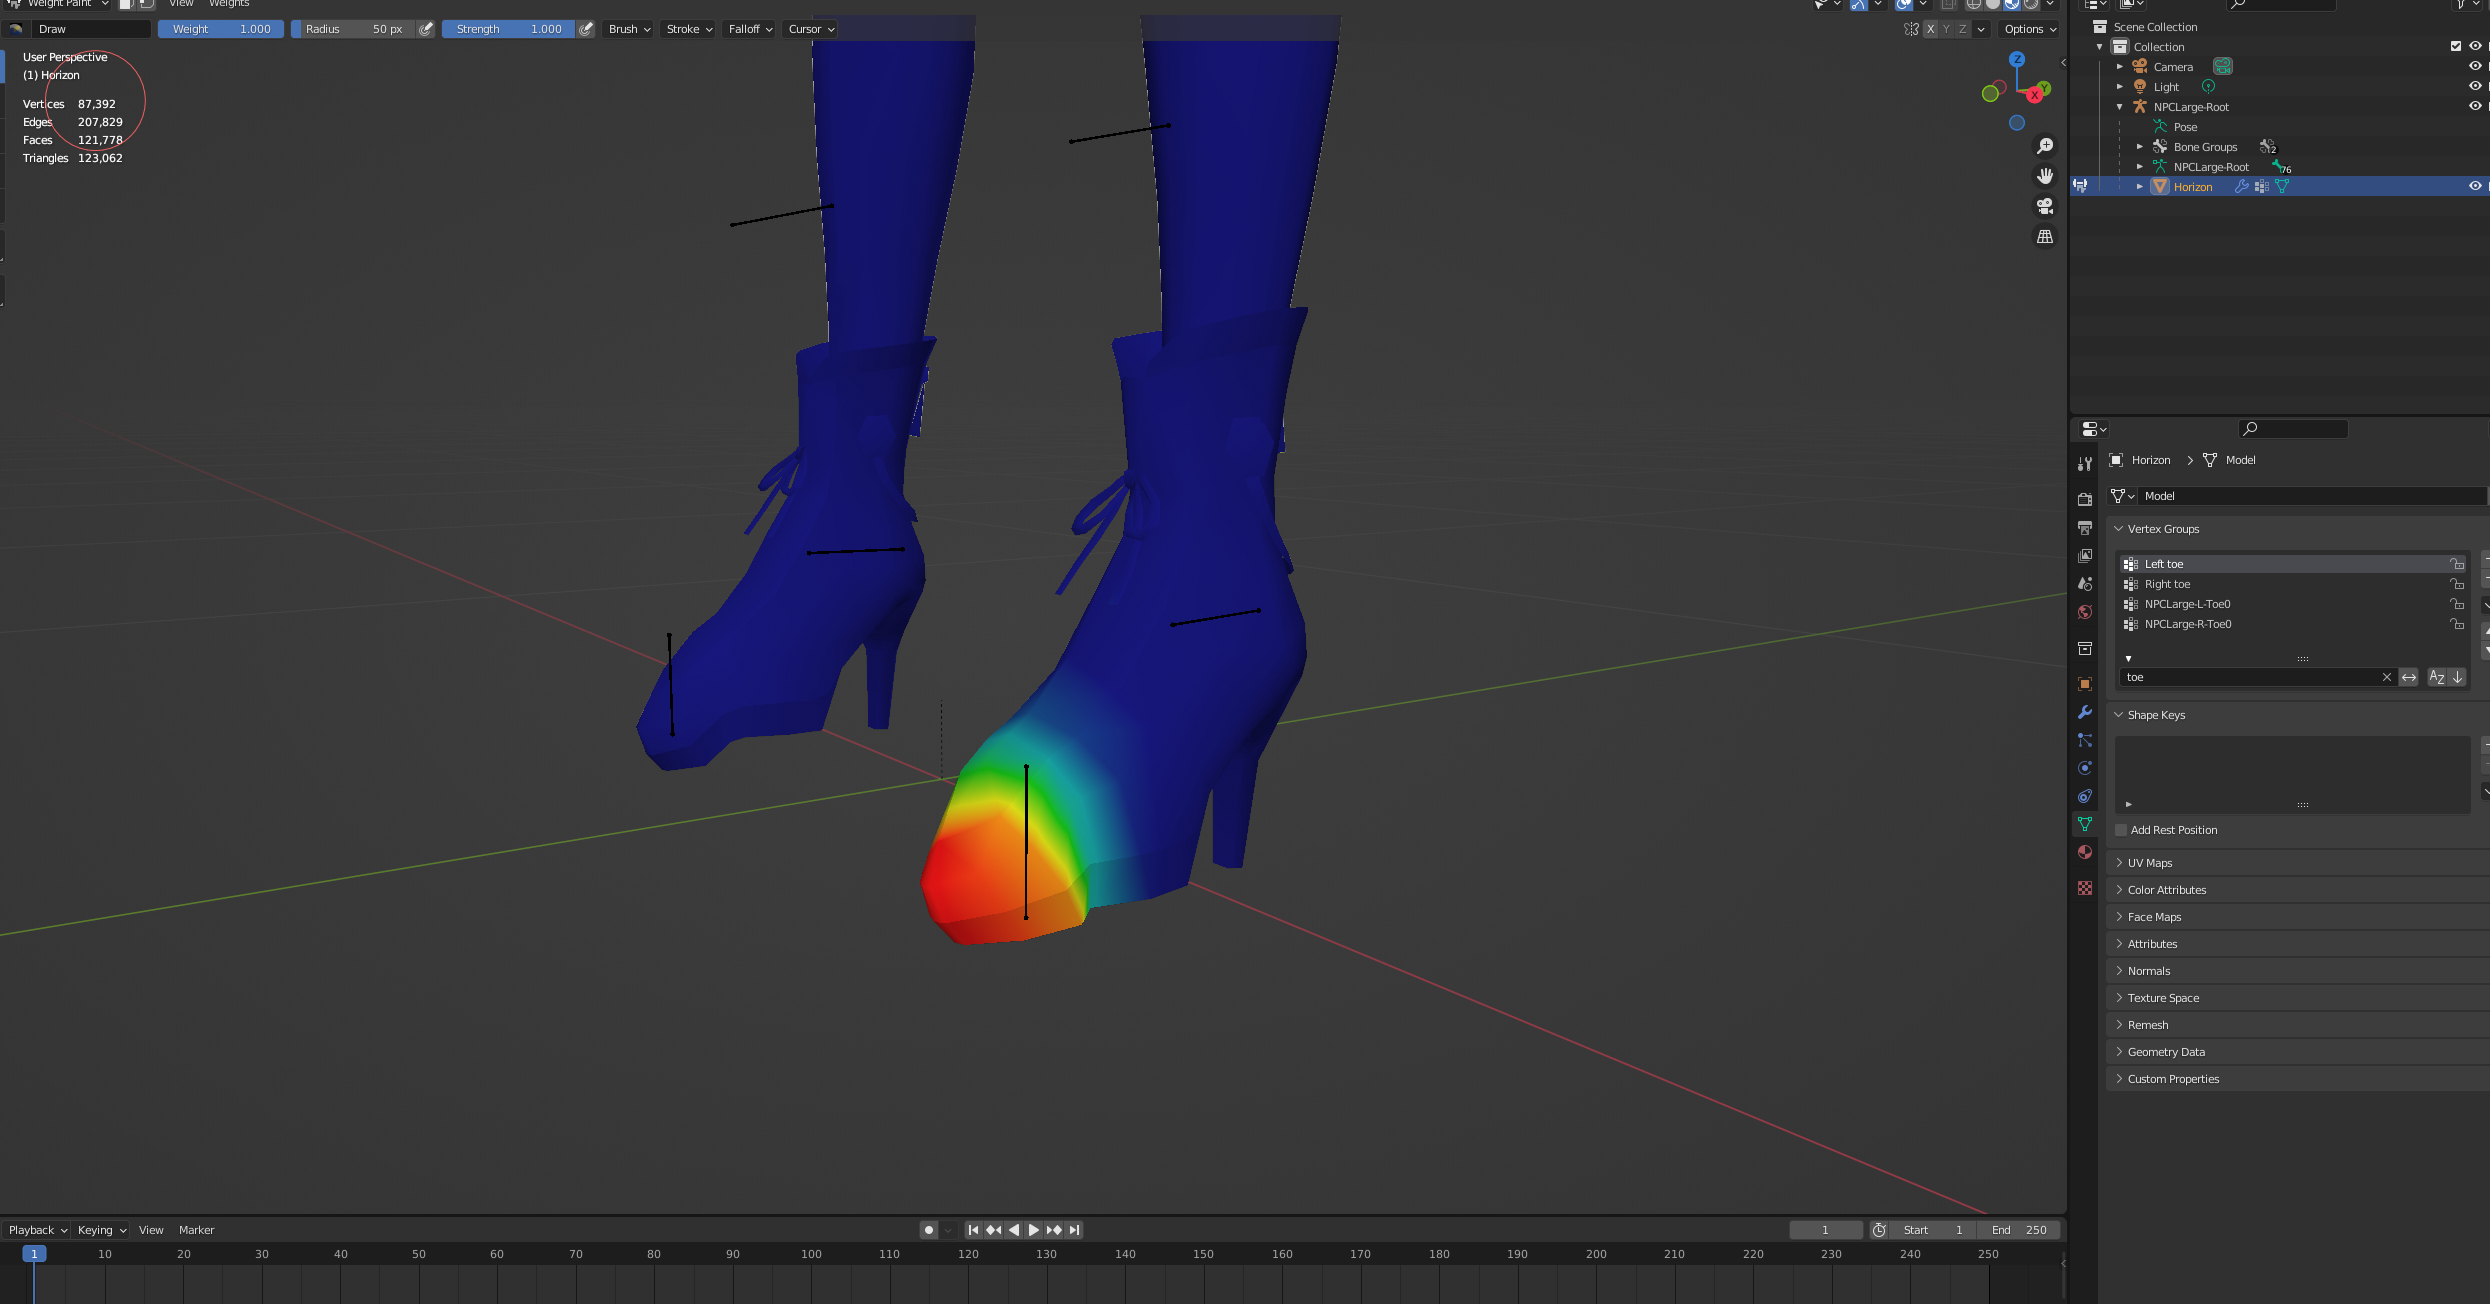Image resolution: width=2490 pixels, height=1304 pixels.
Task: Hide the Camera object via its eye icon
Action: (x=2475, y=66)
